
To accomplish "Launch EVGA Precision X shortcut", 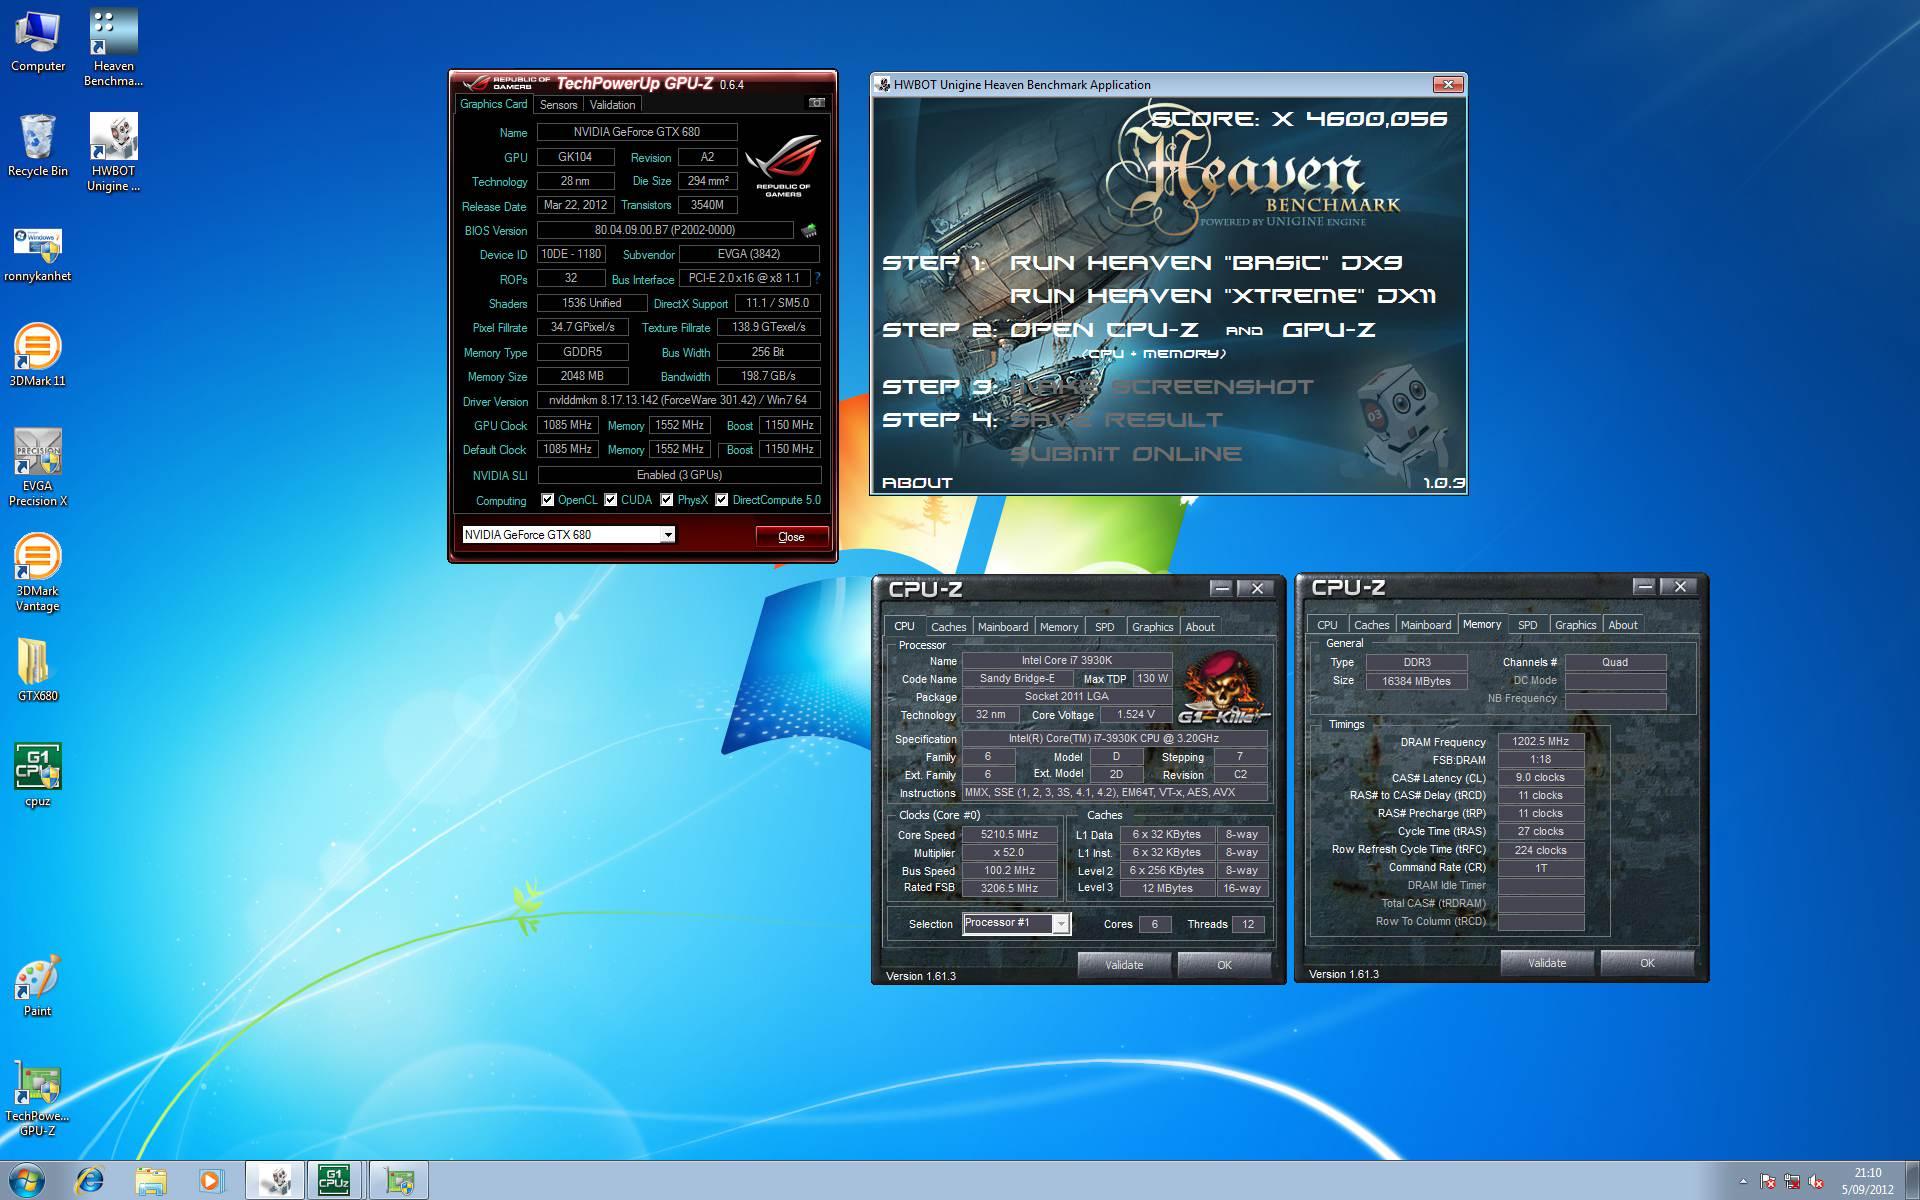I will point(38,468).
